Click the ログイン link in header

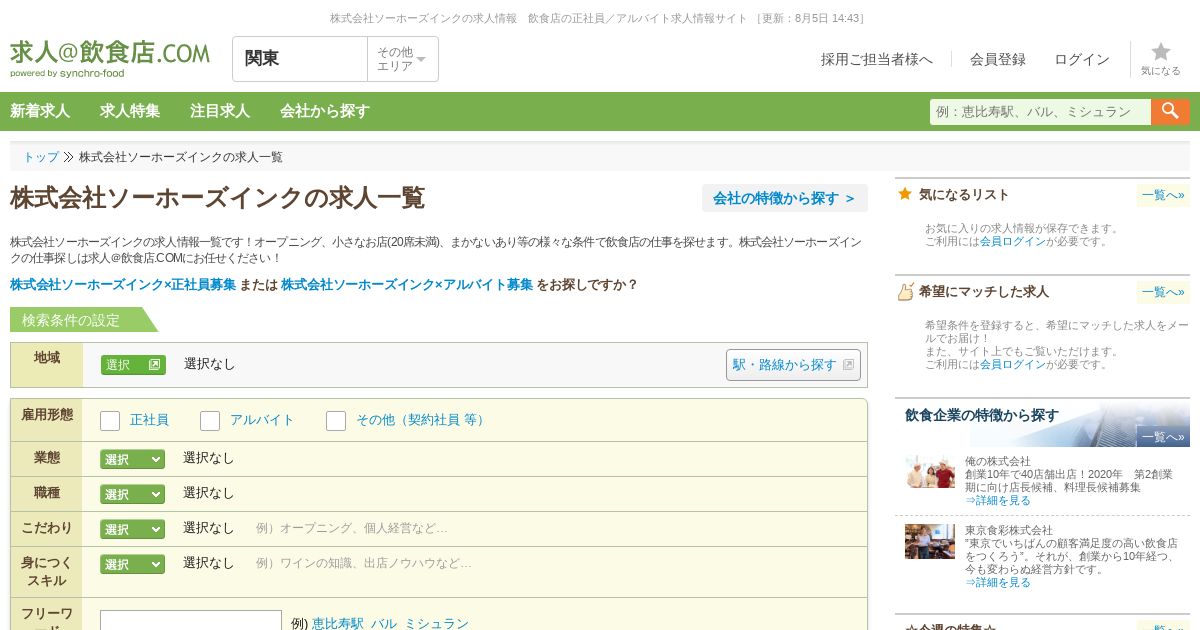click(x=1082, y=59)
